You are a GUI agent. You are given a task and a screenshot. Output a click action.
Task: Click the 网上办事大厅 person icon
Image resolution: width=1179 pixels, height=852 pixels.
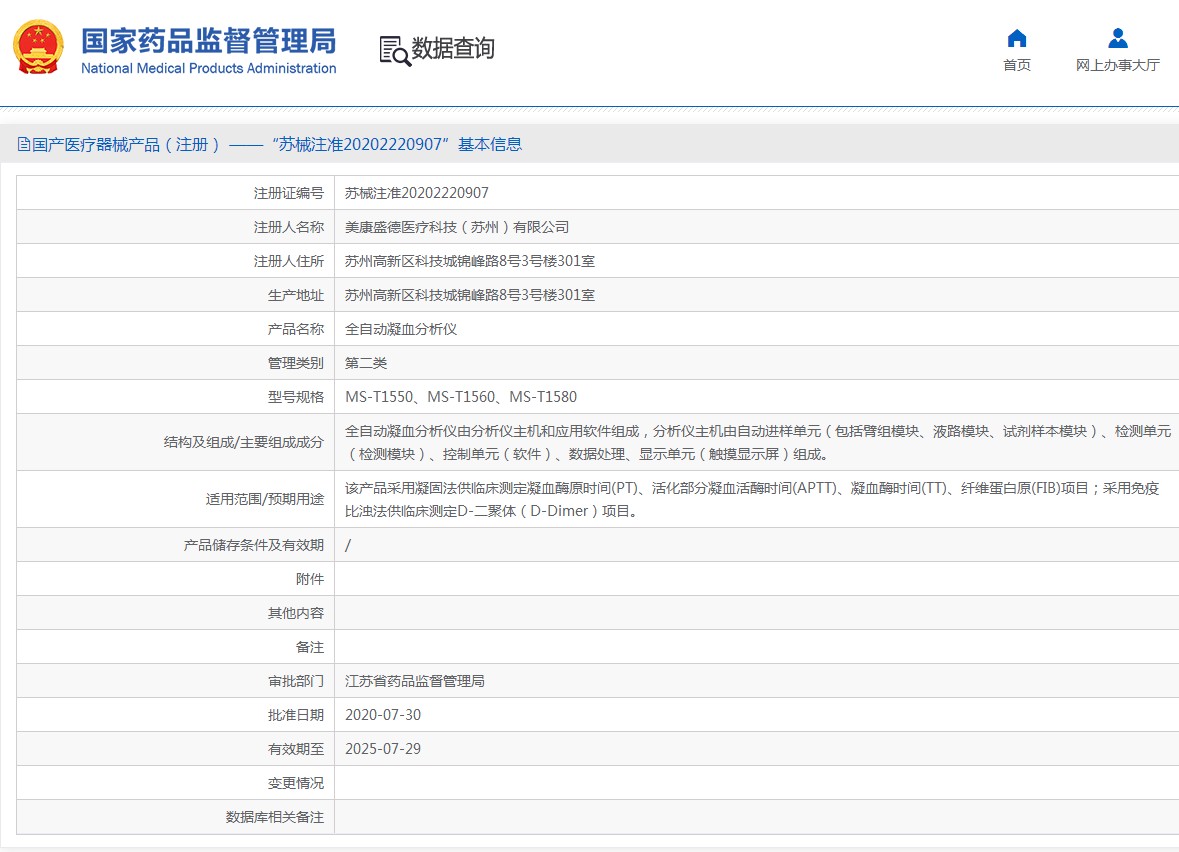[1117, 39]
